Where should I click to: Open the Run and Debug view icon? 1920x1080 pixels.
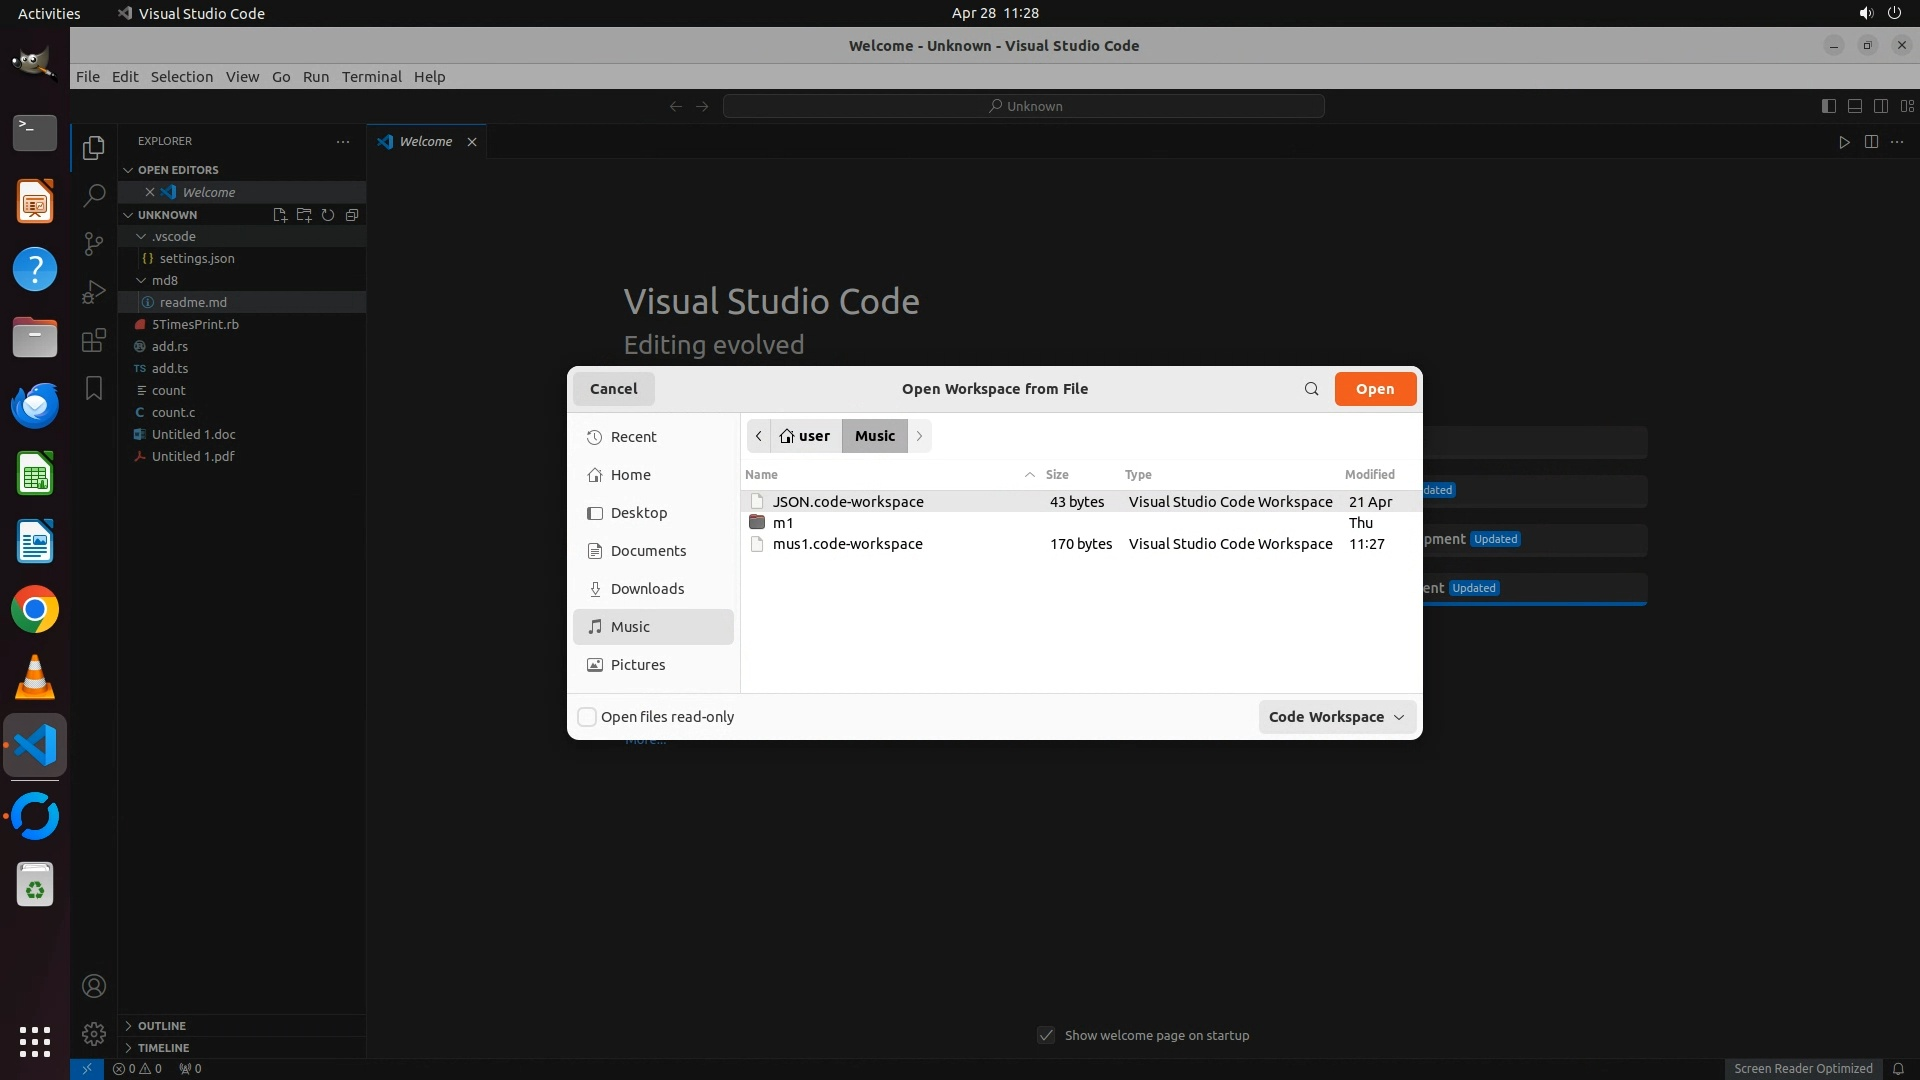pos(94,291)
